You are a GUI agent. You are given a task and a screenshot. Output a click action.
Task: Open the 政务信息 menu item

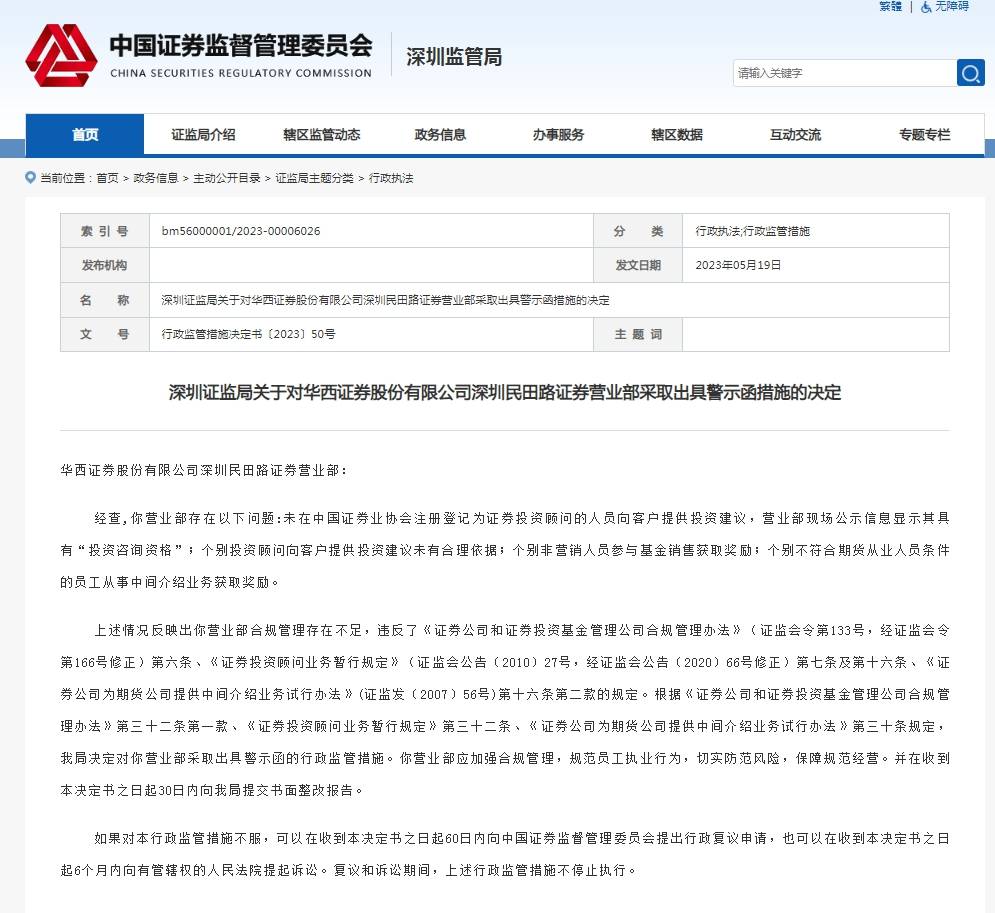point(440,135)
